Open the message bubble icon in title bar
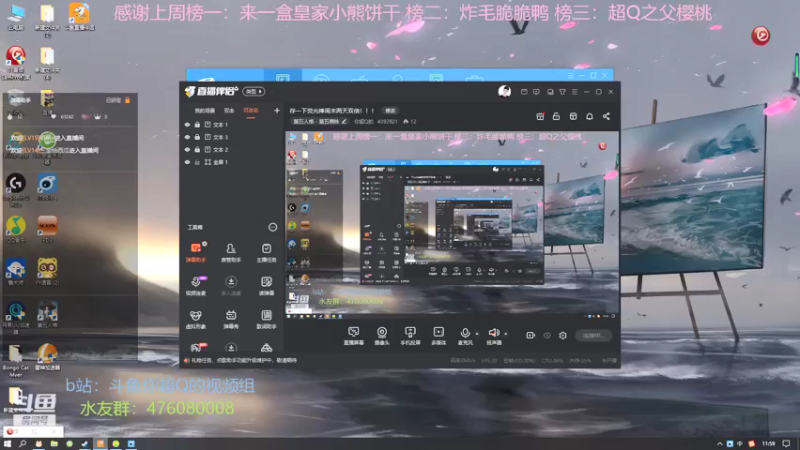 536,92
